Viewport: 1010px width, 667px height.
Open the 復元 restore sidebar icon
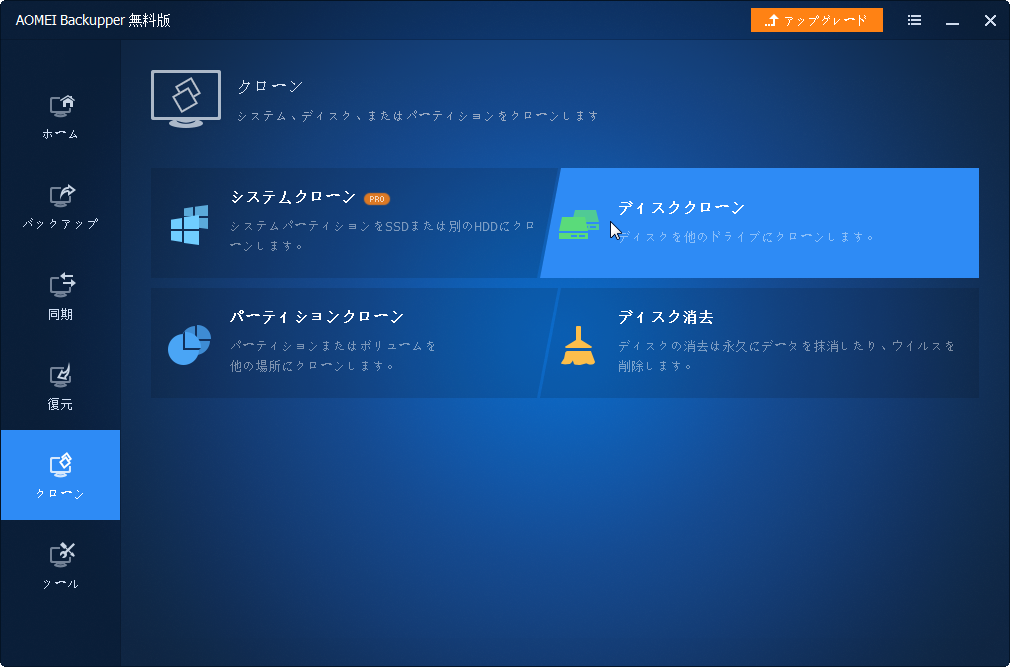[61, 375]
